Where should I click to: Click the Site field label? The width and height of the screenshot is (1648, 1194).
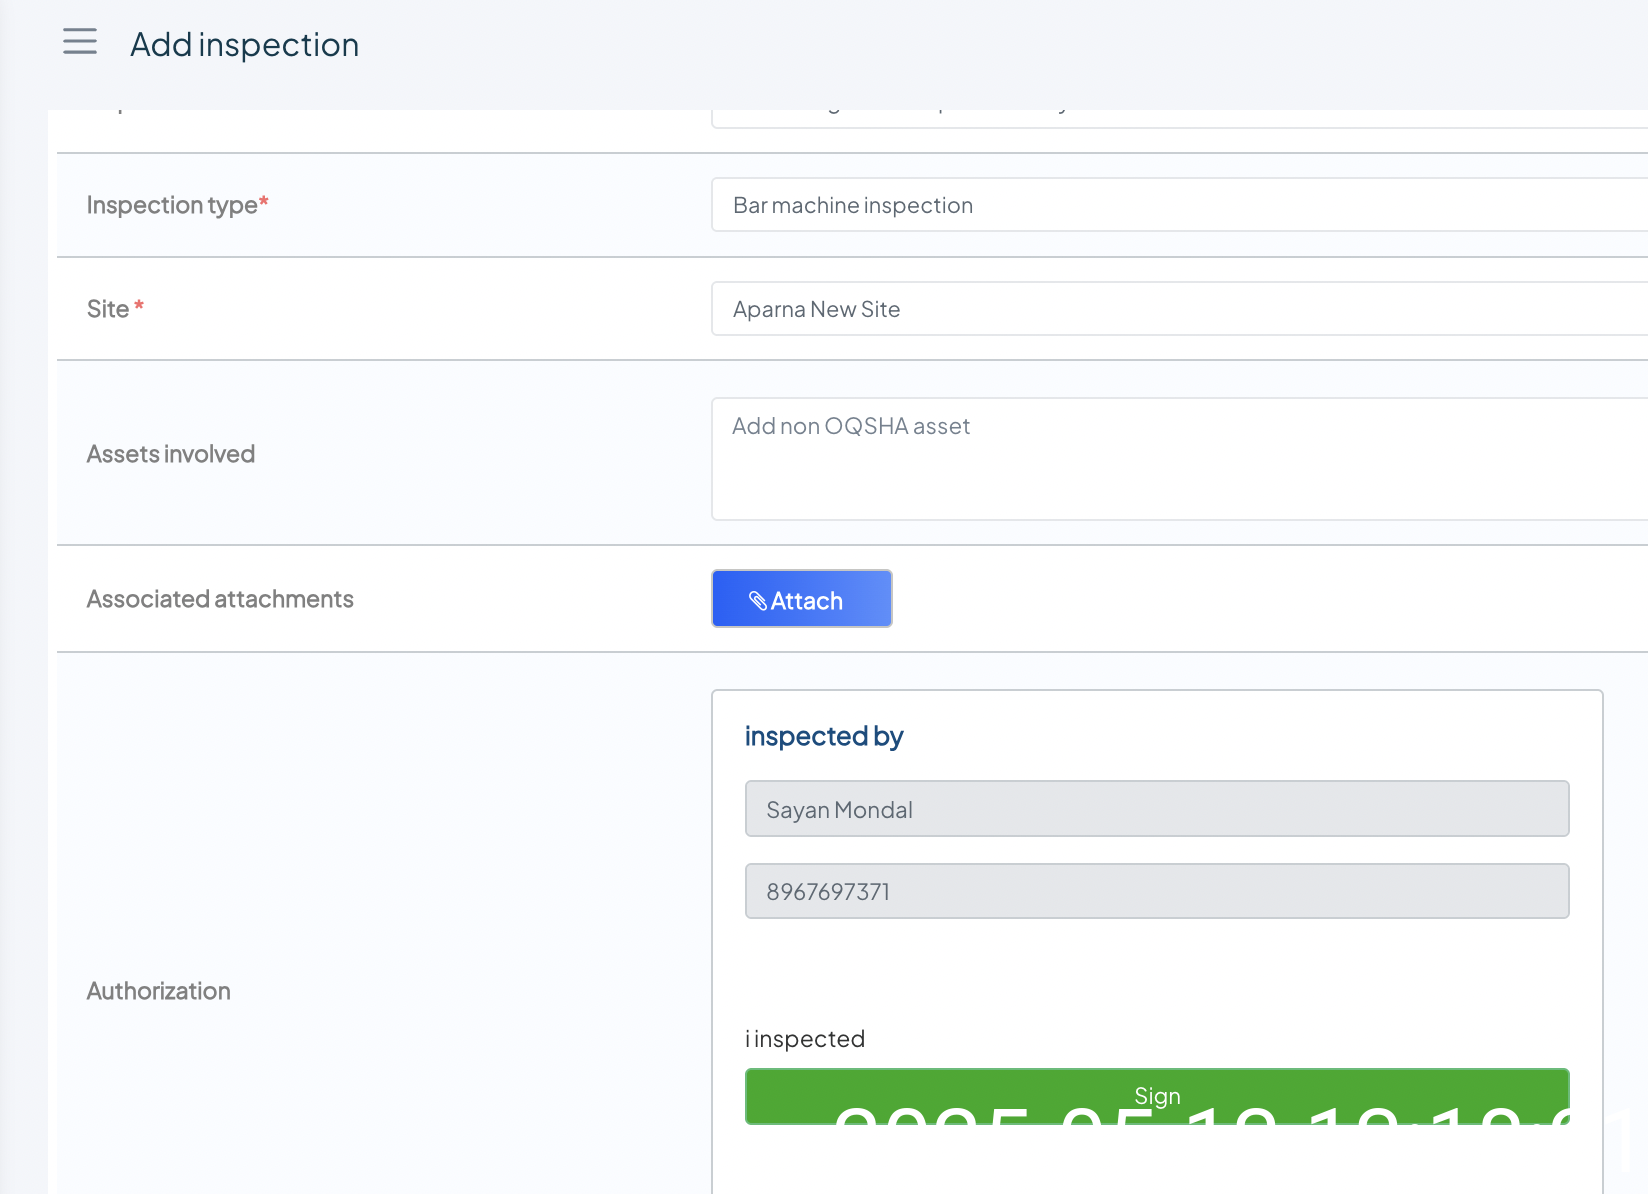click(108, 309)
